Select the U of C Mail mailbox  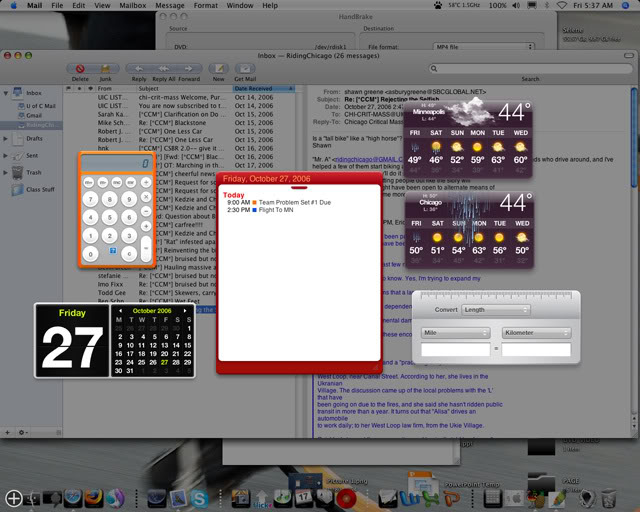click(x=37, y=106)
